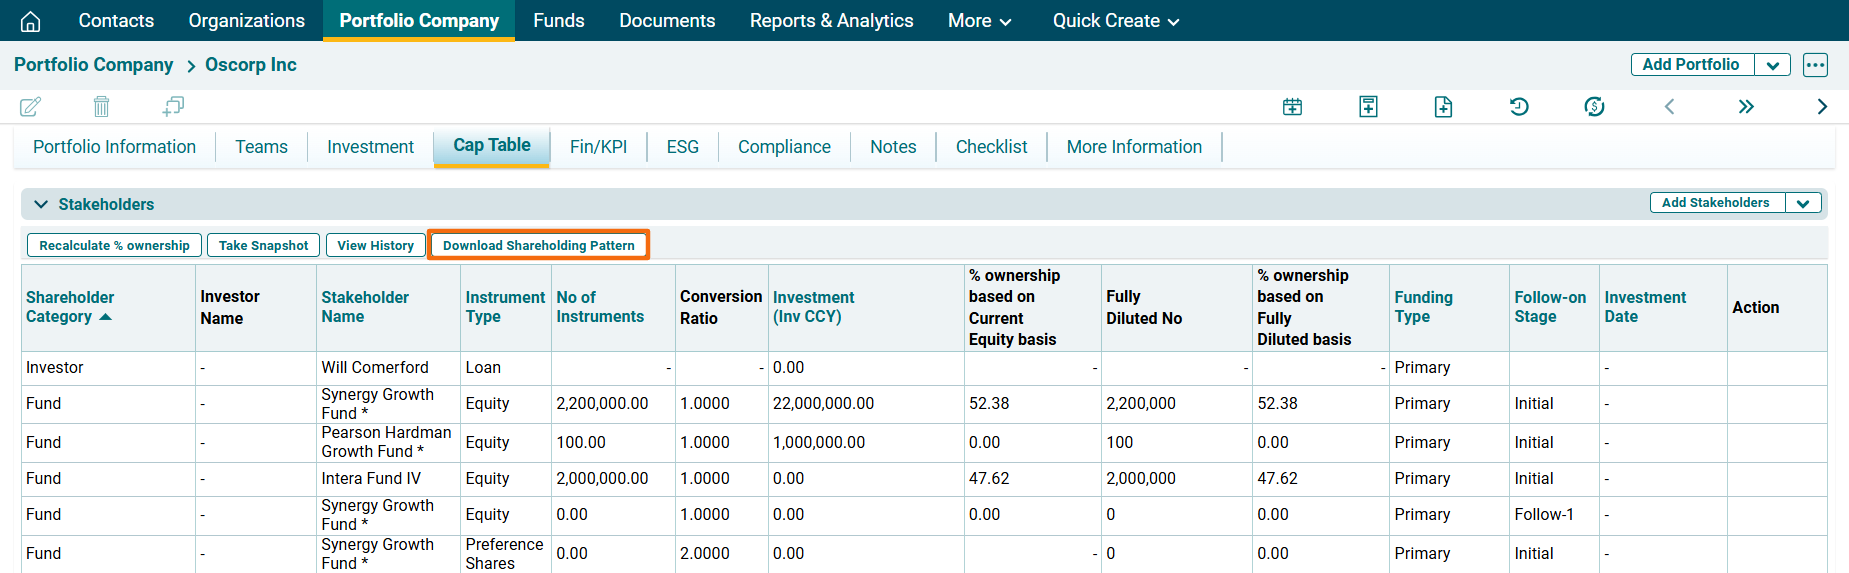Open the three-dot more options button

1815,65
